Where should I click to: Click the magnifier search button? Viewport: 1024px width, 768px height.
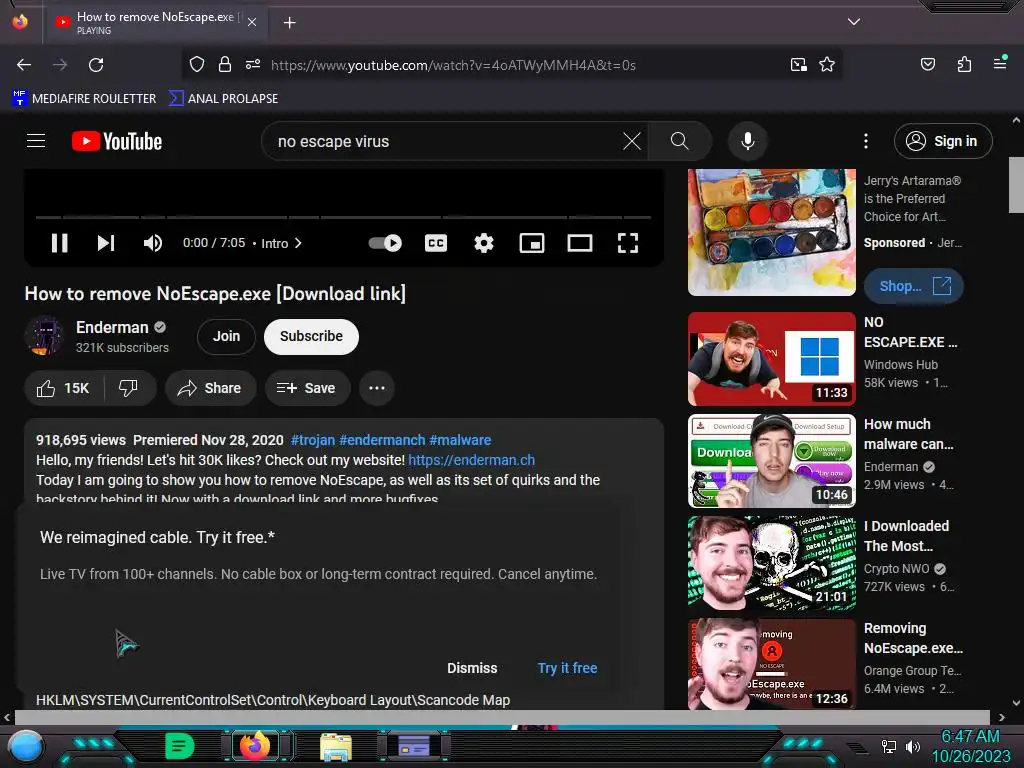point(680,141)
